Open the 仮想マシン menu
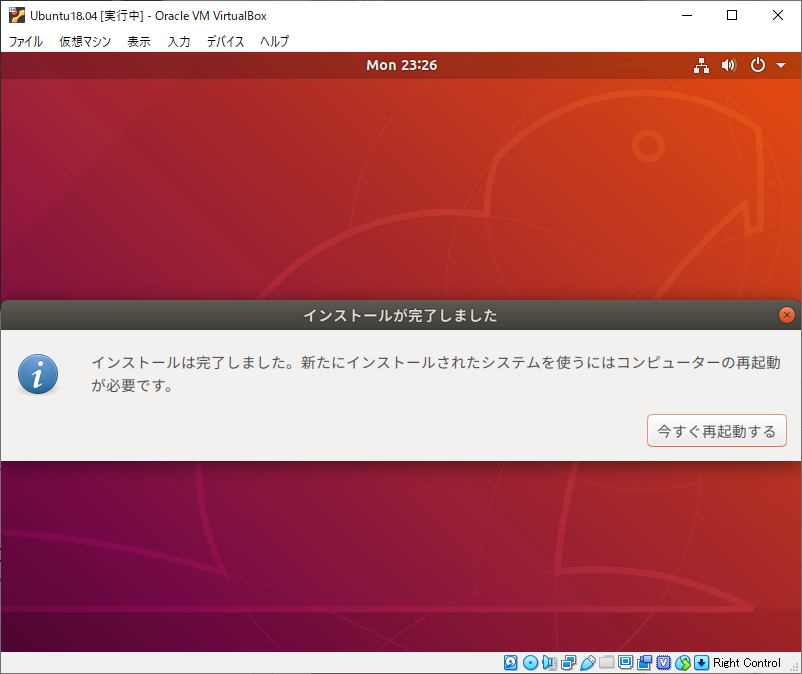 (85, 41)
